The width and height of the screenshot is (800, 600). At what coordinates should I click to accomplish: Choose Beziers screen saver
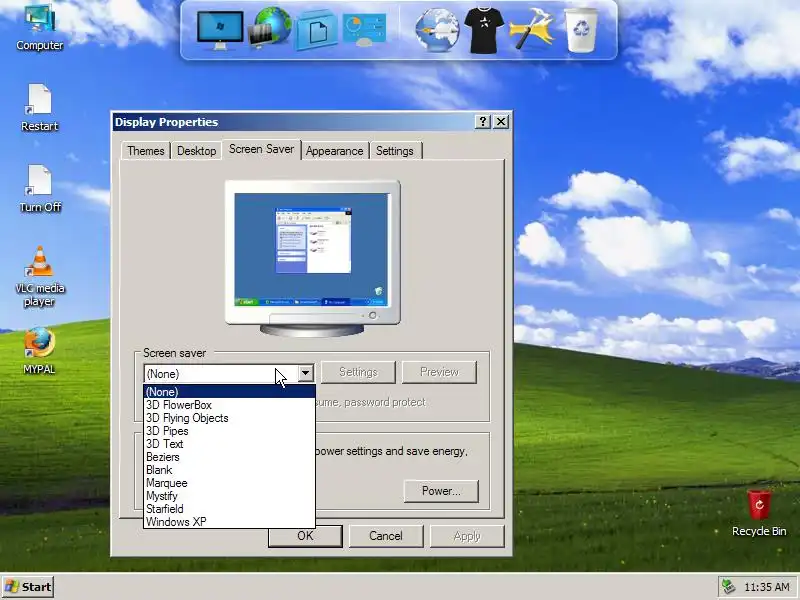point(230,457)
